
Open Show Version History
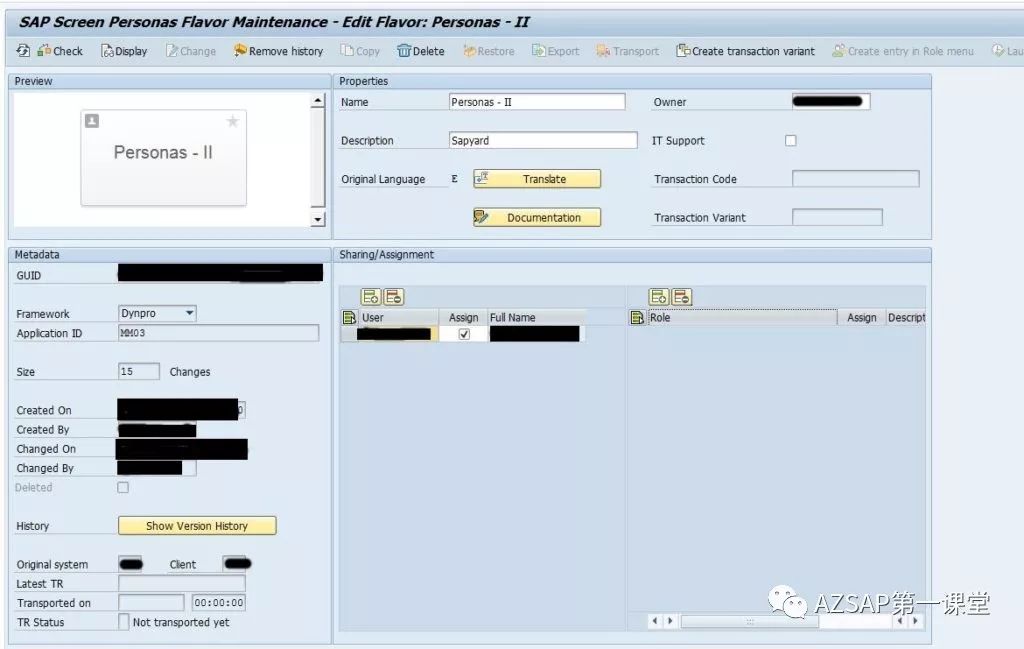(196, 525)
